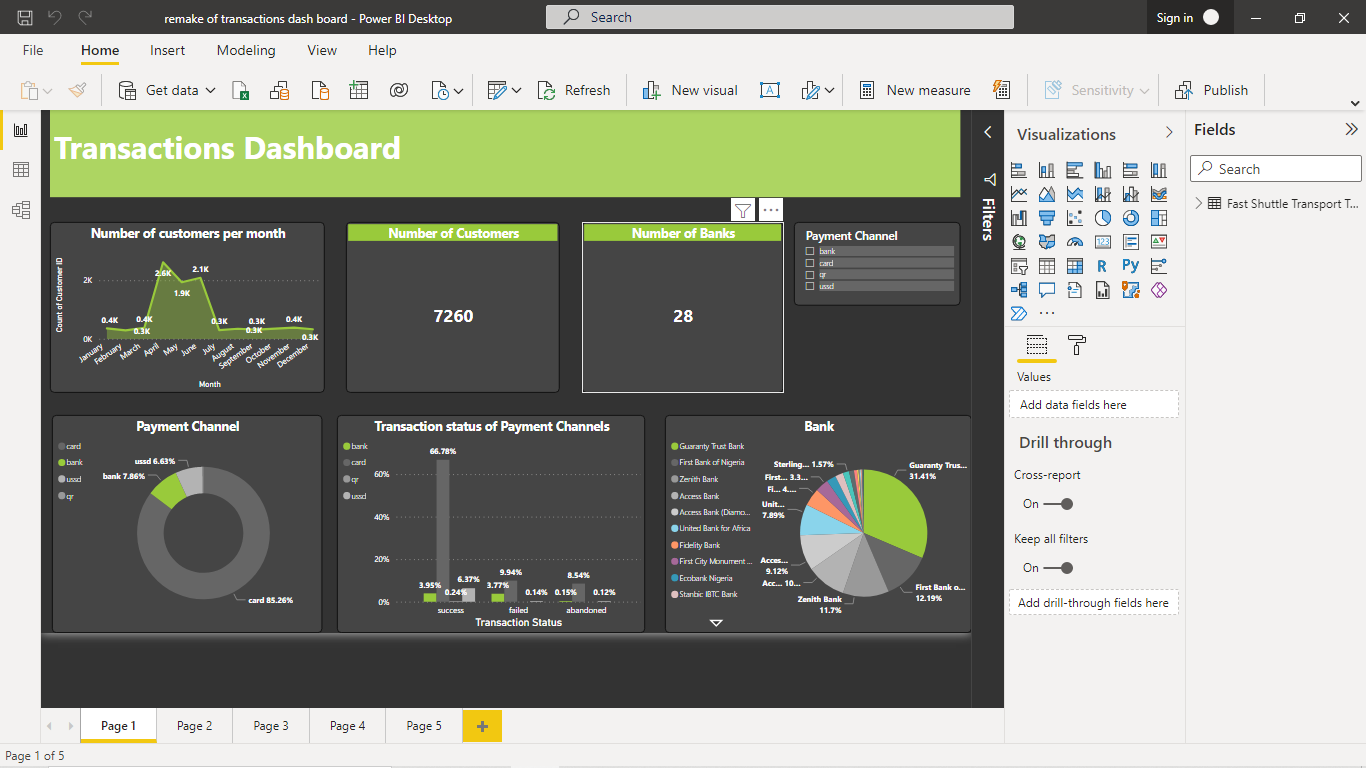Viewport: 1366px width, 768px height.
Task: Open the Get data dropdown
Action: pos(212,90)
